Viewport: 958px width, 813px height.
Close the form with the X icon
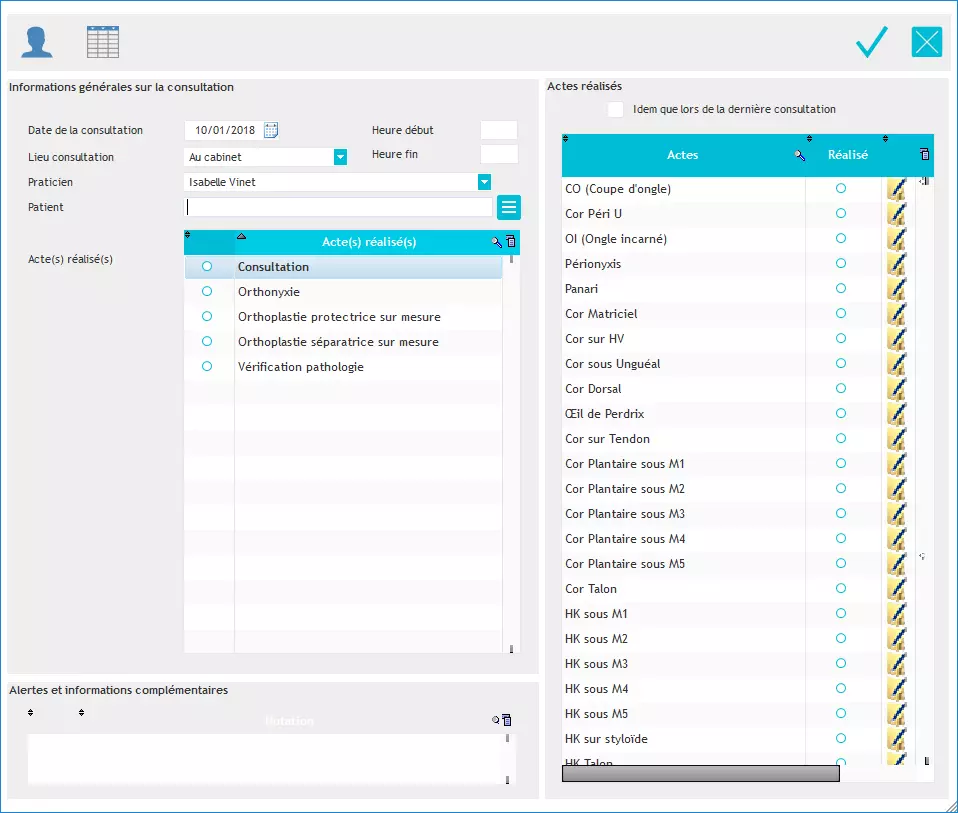click(x=927, y=42)
